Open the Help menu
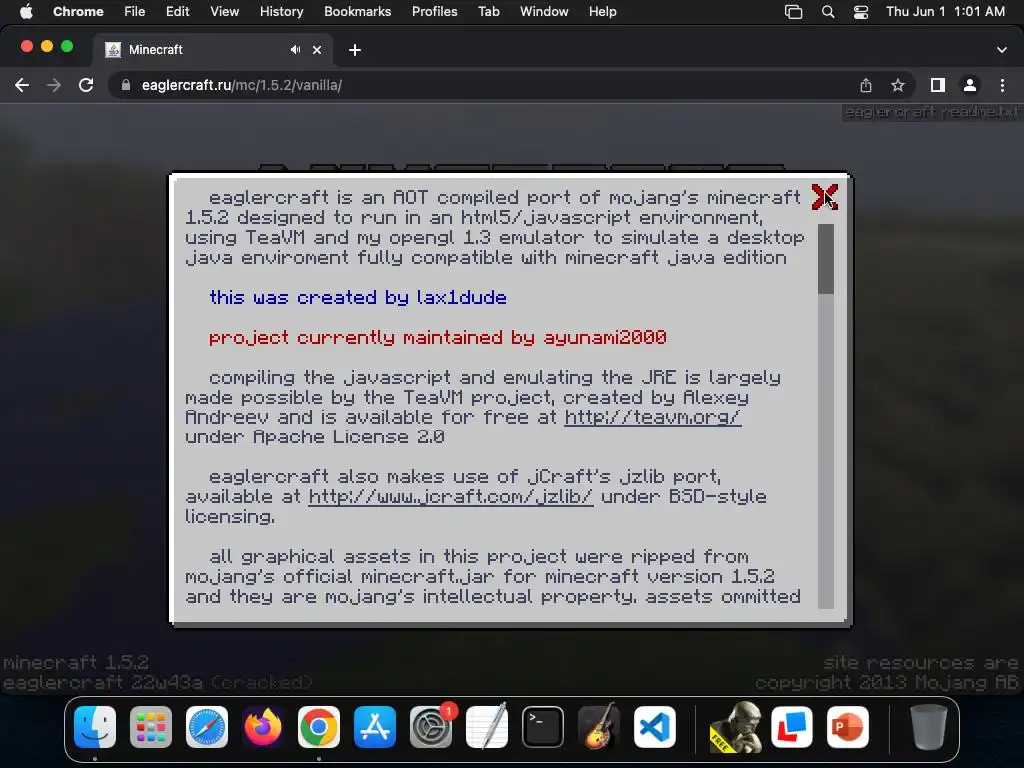The width and height of the screenshot is (1024, 768). pos(602,12)
